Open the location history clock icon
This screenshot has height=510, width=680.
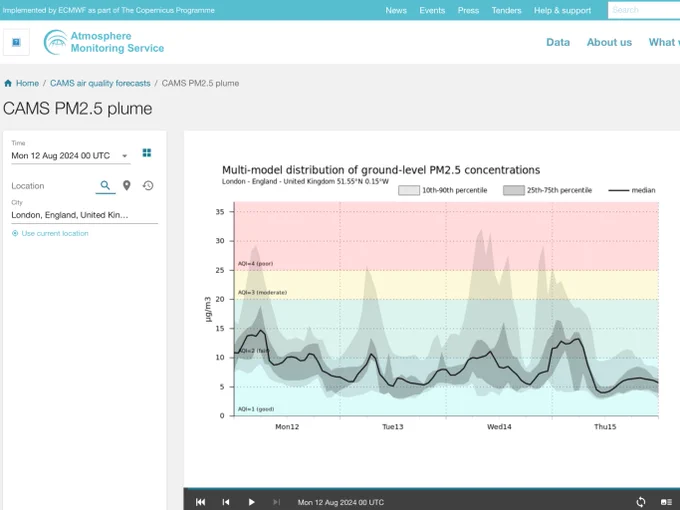[x=148, y=186]
